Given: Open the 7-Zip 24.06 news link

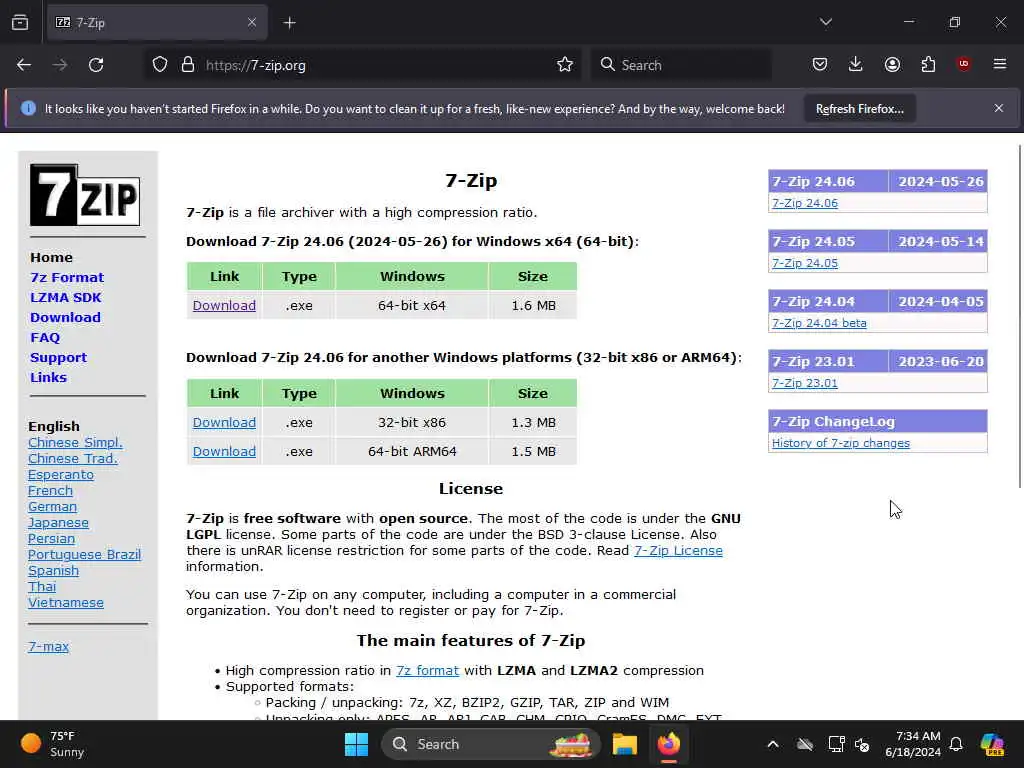Looking at the screenshot, I should coord(805,203).
